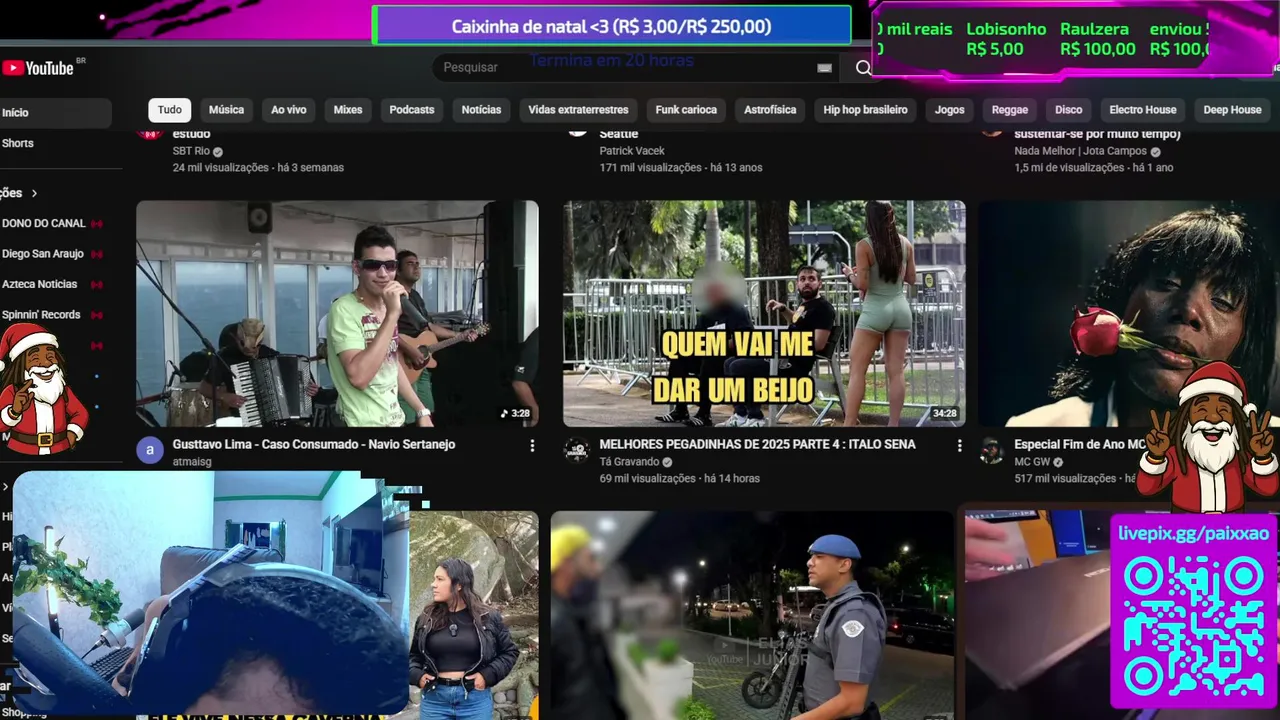Open the live icon beside DONO DO CANAL

coord(97,224)
